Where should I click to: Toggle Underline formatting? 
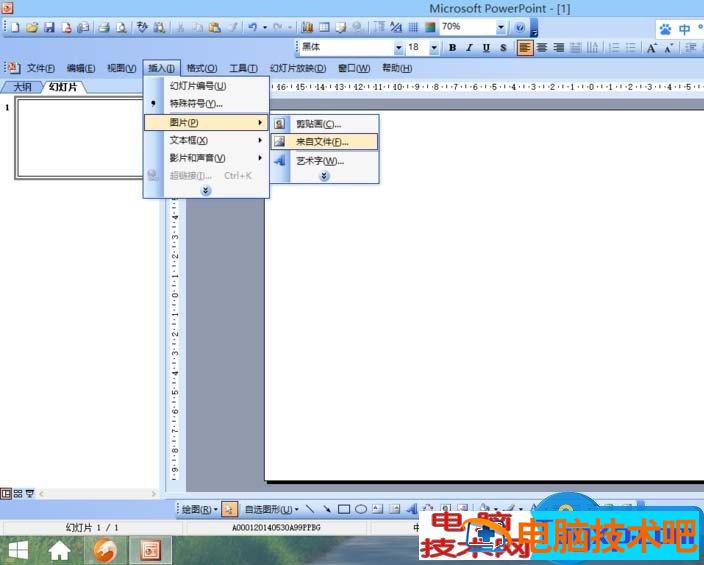(486, 48)
